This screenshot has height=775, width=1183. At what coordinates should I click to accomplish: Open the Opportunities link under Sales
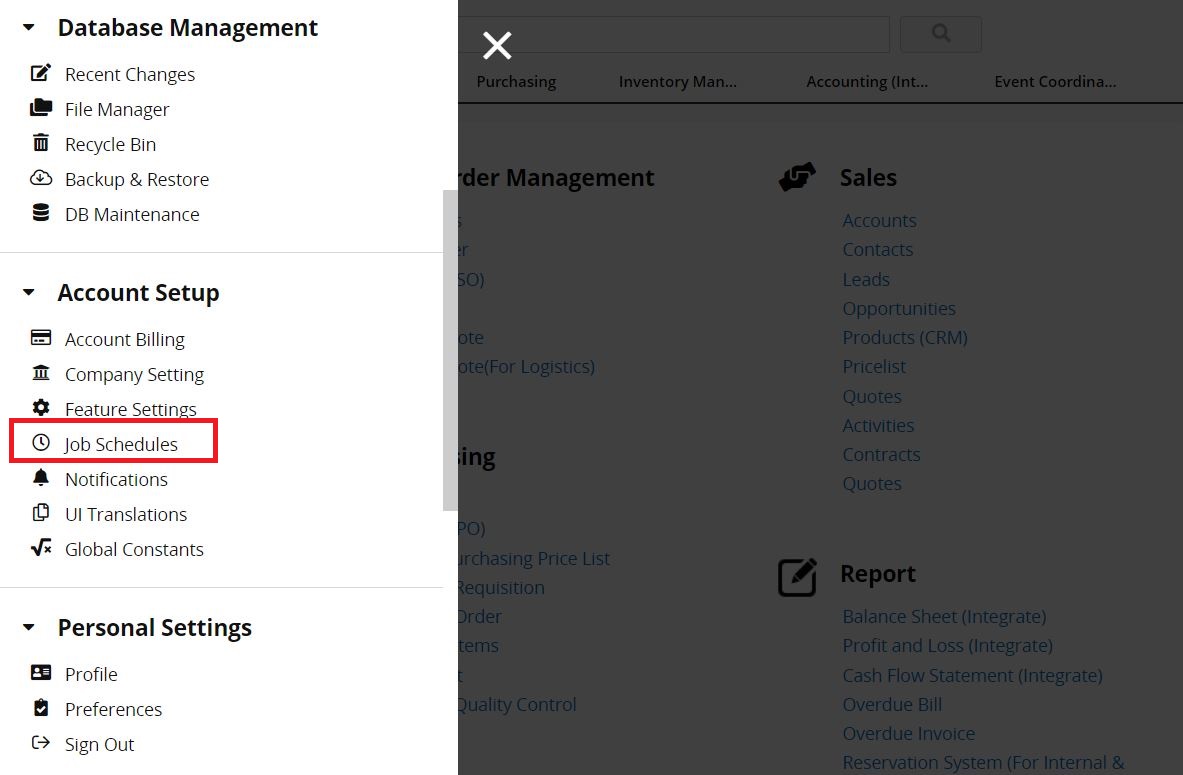tap(899, 309)
